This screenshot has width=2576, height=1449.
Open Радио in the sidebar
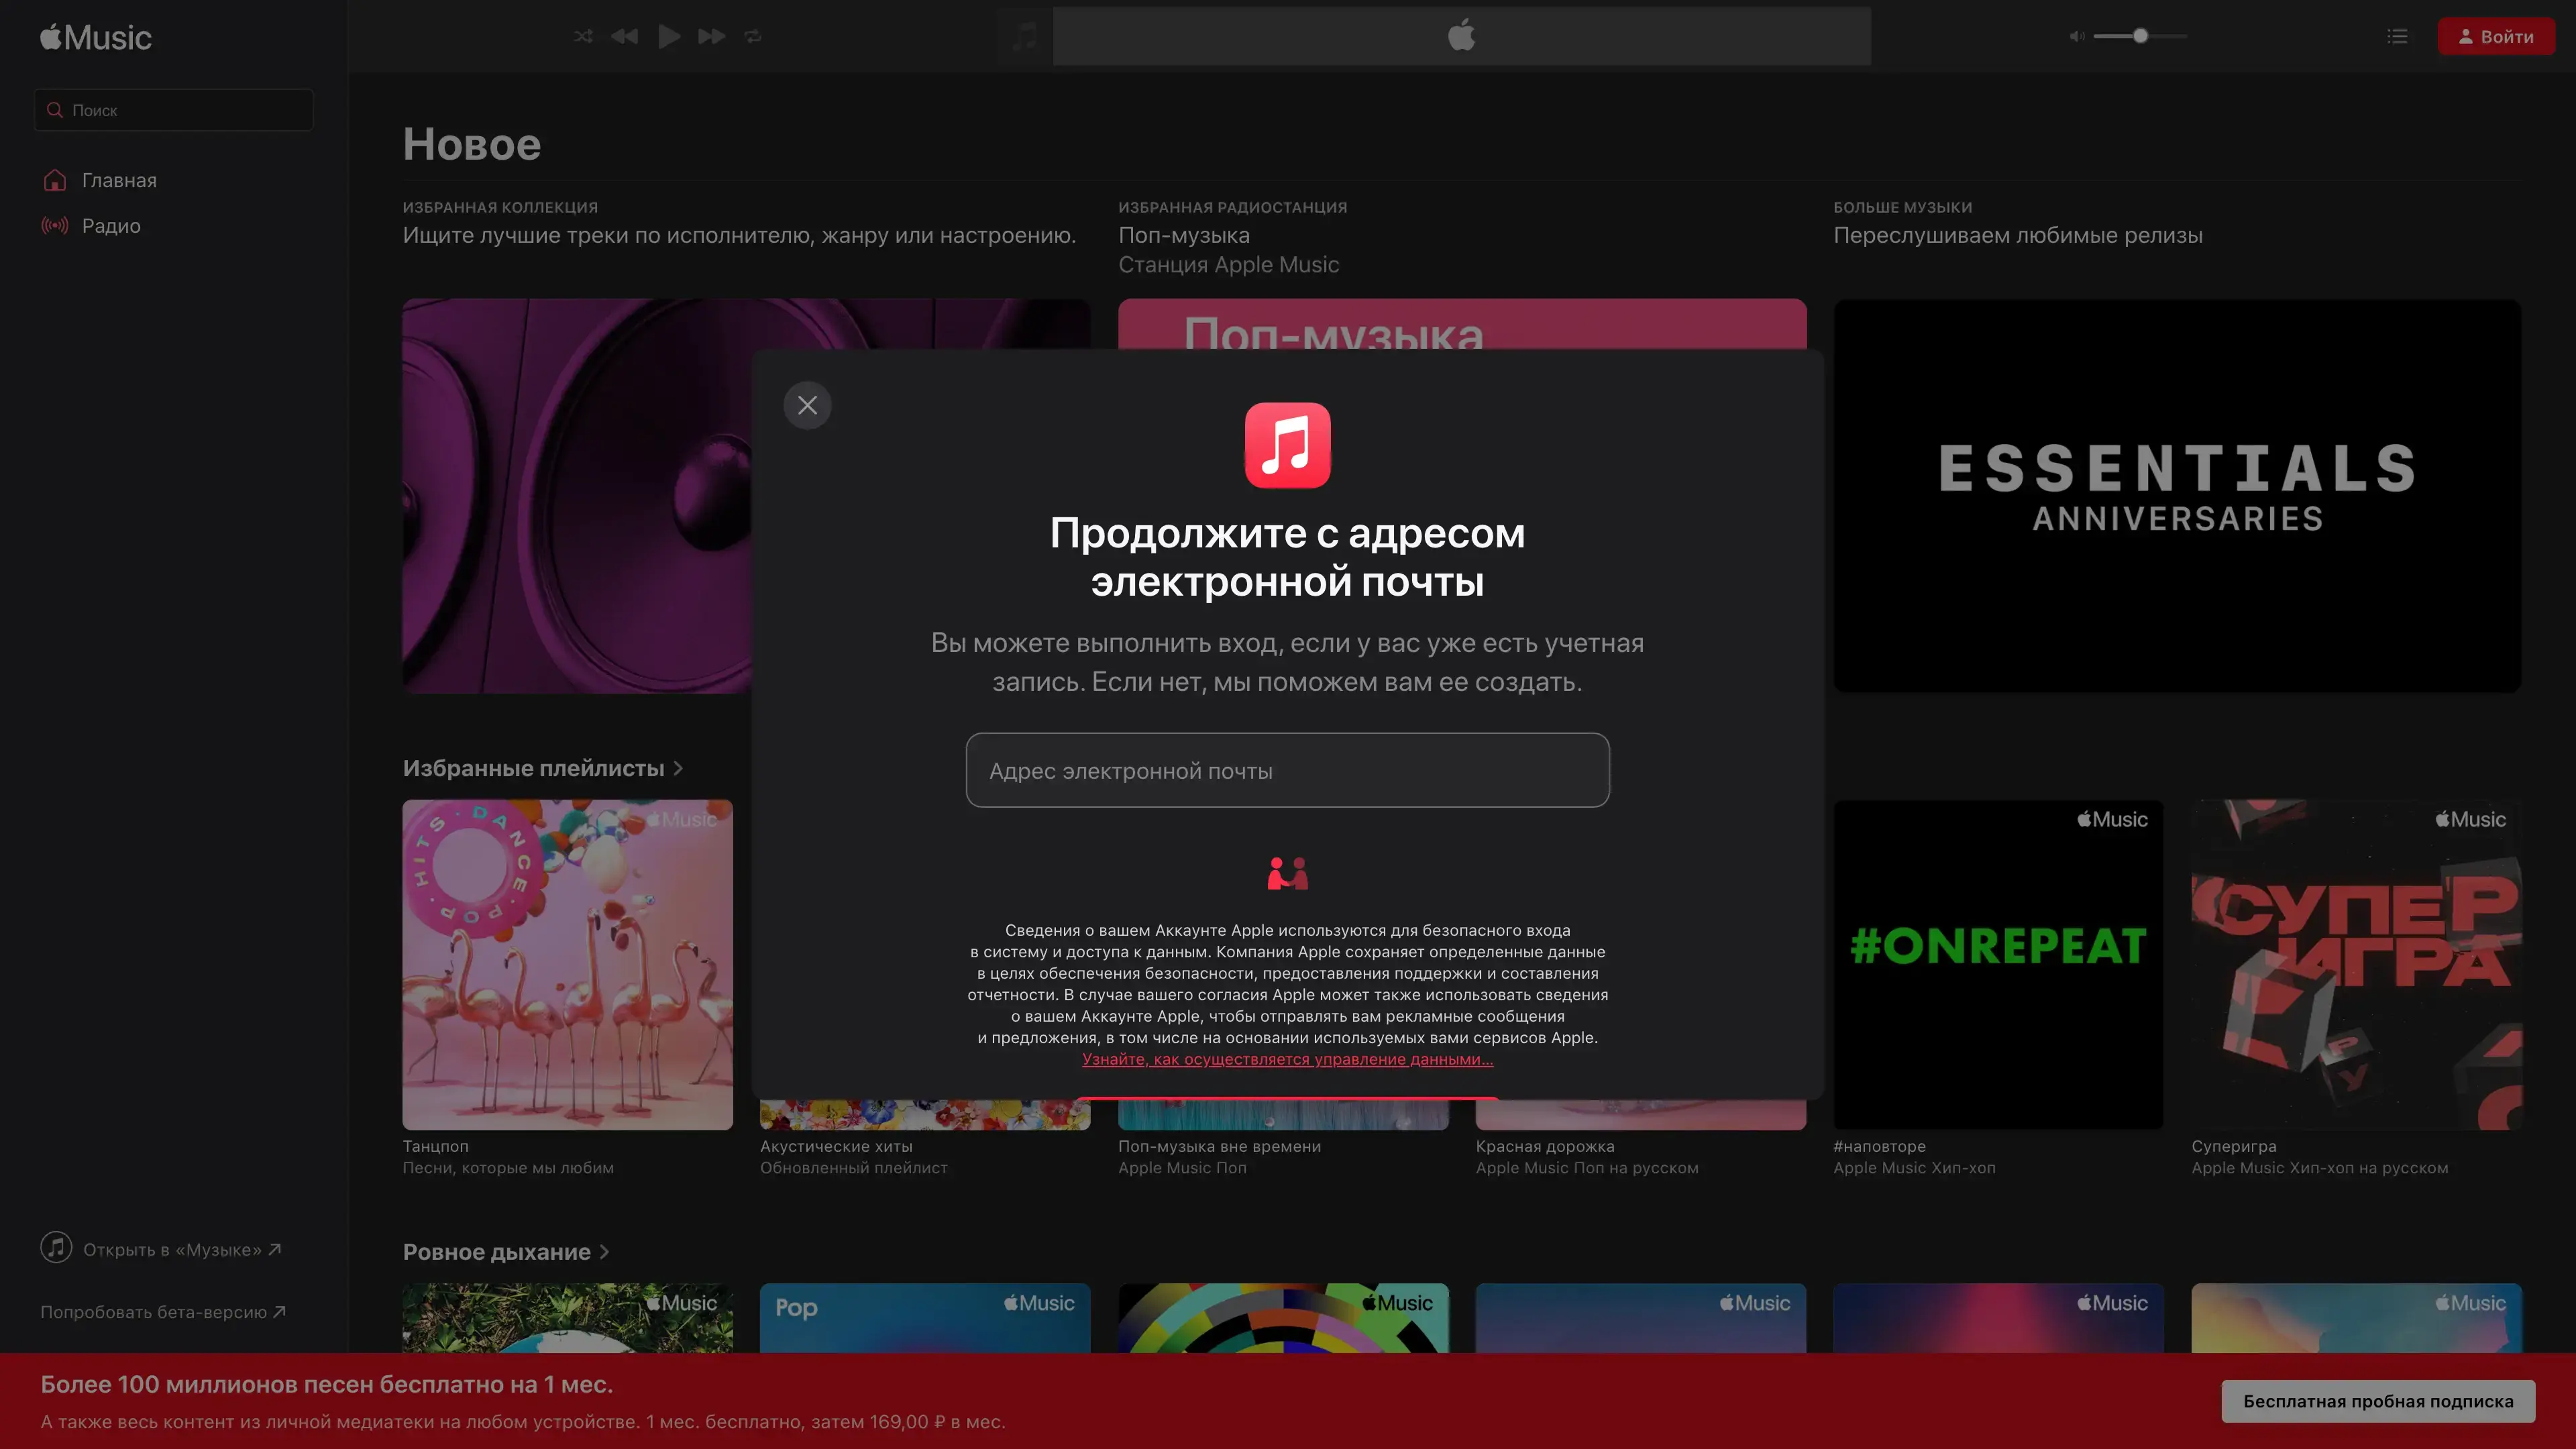point(111,226)
